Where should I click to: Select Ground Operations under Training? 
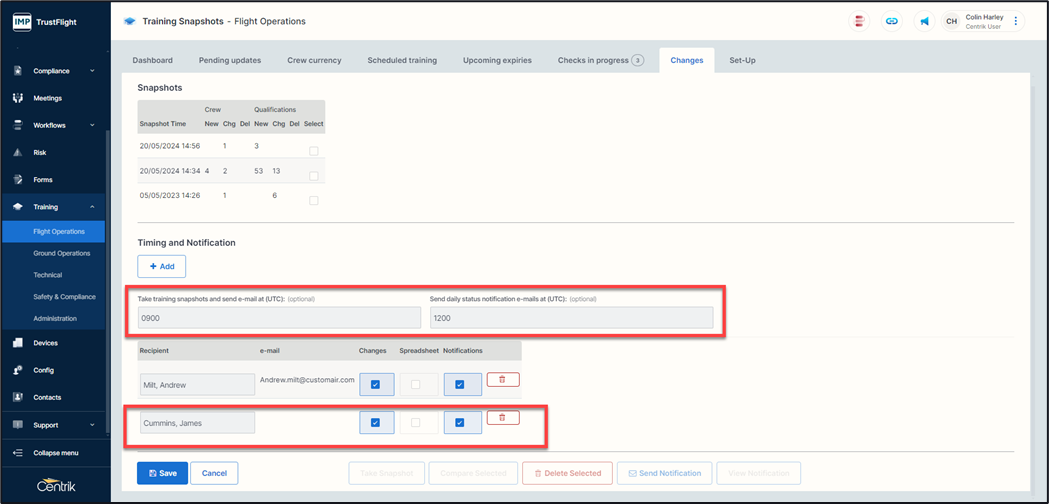(62, 253)
